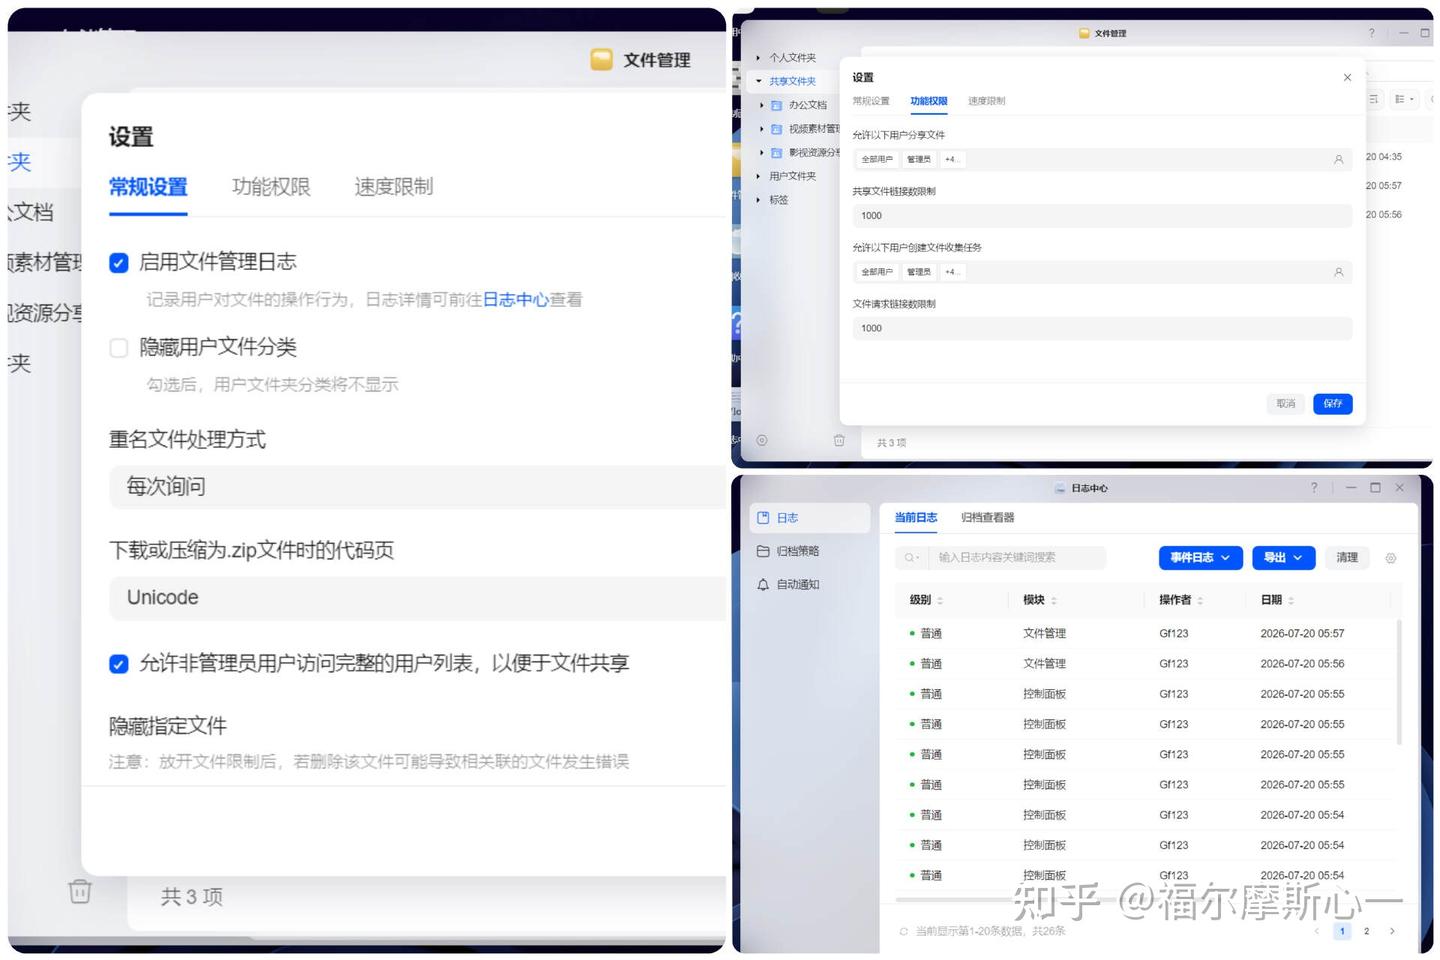Screen dimensions: 1440x960
Task: Disable the 启用文件管理日志 checkbox
Action: point(119,263)
